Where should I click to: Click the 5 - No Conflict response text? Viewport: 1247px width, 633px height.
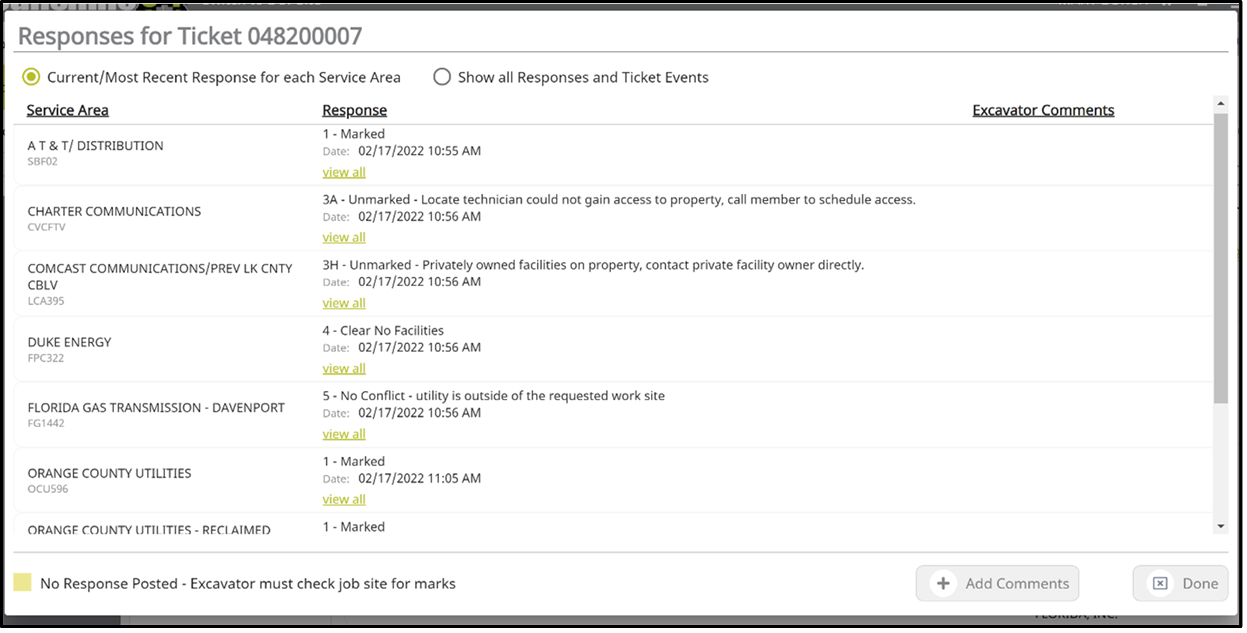[x=493, y=396]
